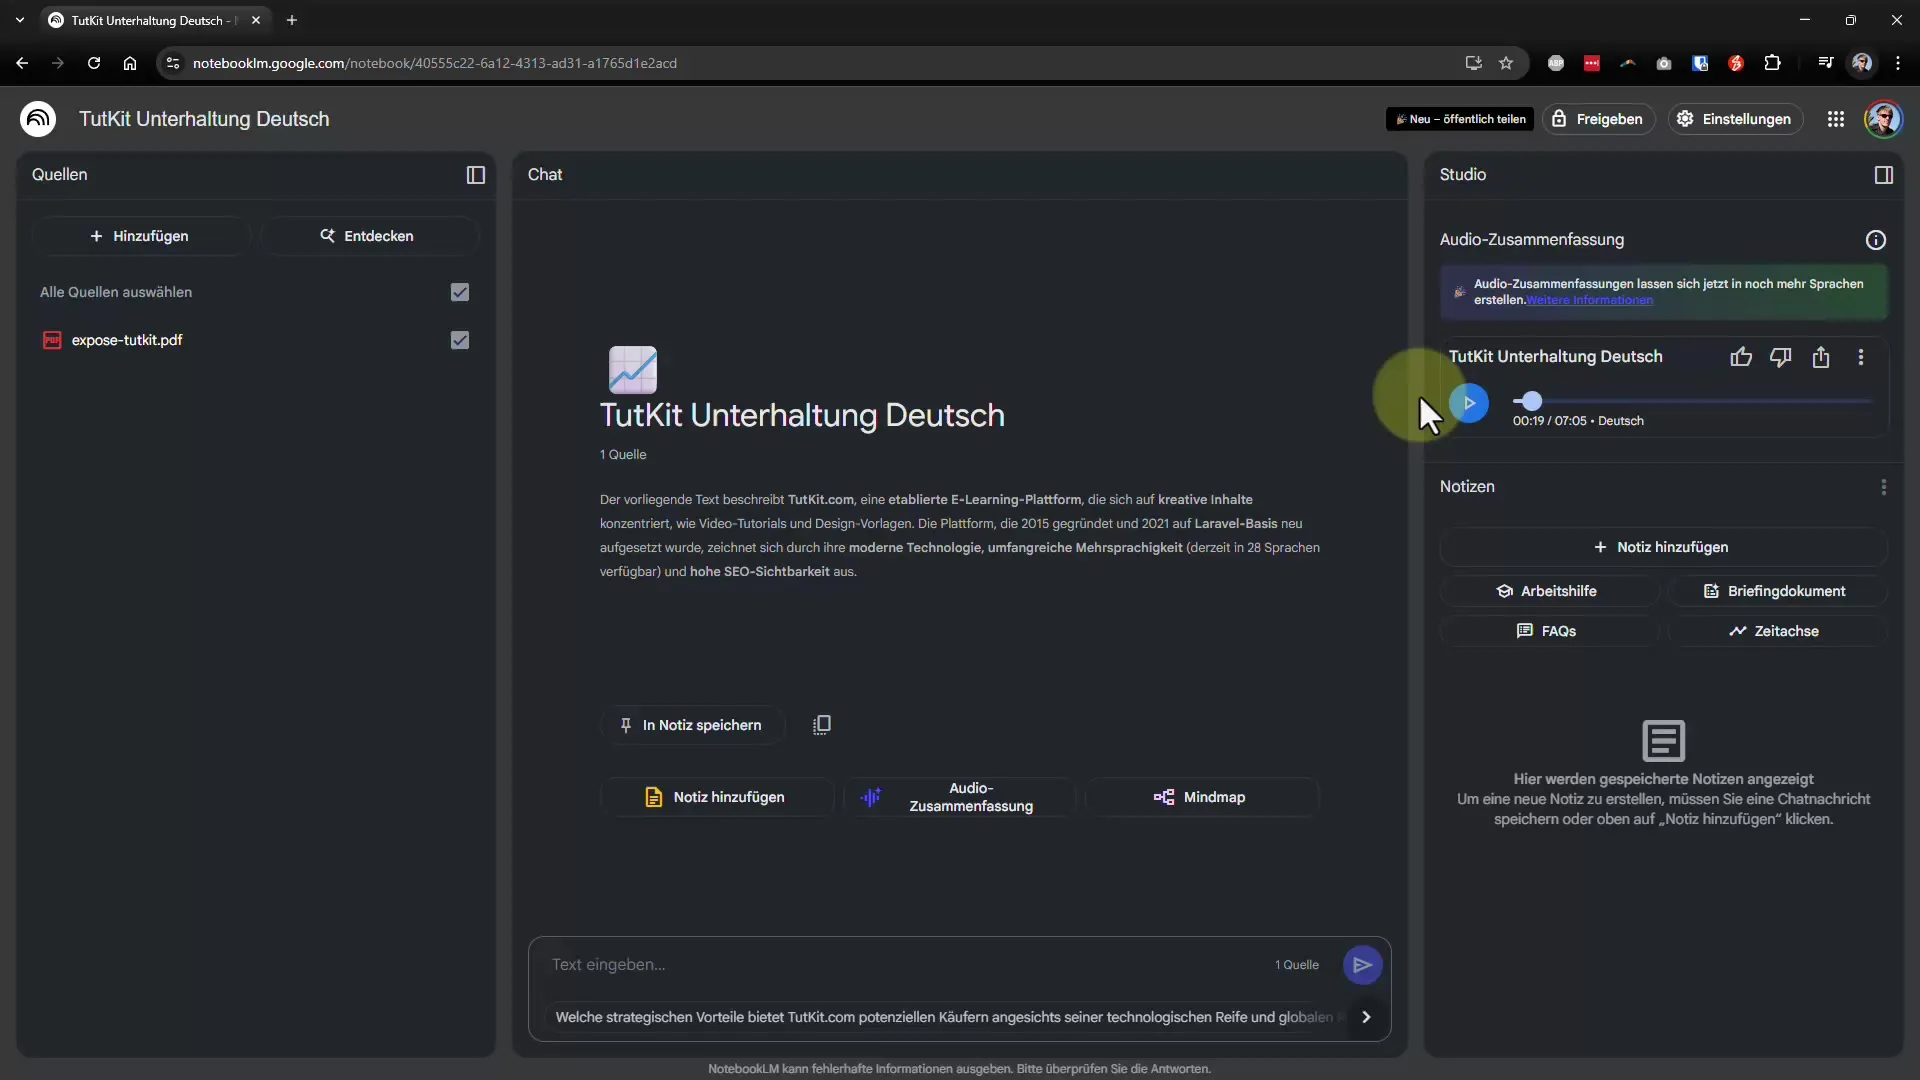Open the Freigeben share dialog
Viewport: 1920px width, 1080px height.
(1598, 119)
